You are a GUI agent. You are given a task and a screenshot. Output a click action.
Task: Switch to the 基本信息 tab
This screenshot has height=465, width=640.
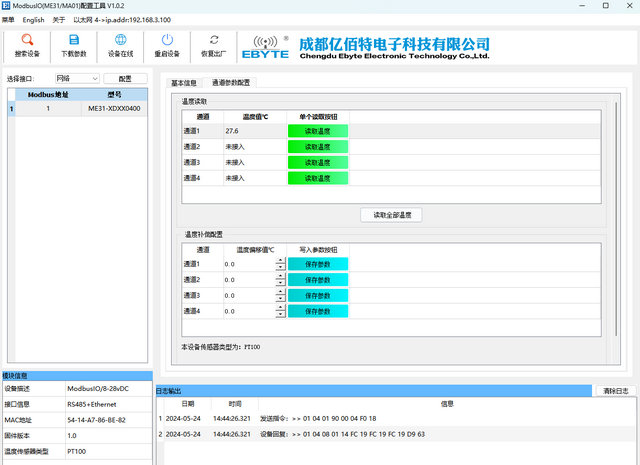coord(184,83)
